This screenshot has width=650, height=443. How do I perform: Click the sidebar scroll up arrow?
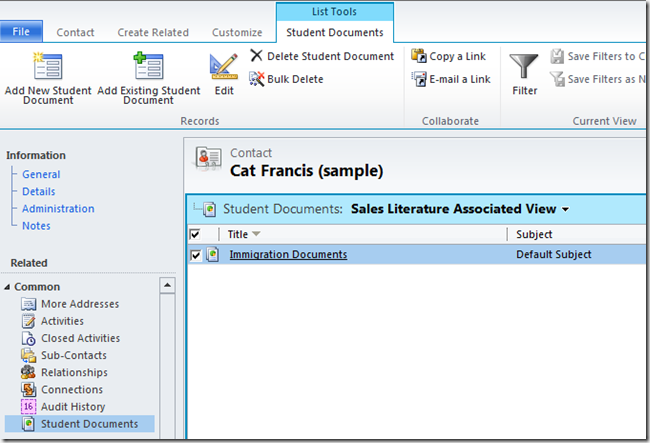click(x=167, y=285)
